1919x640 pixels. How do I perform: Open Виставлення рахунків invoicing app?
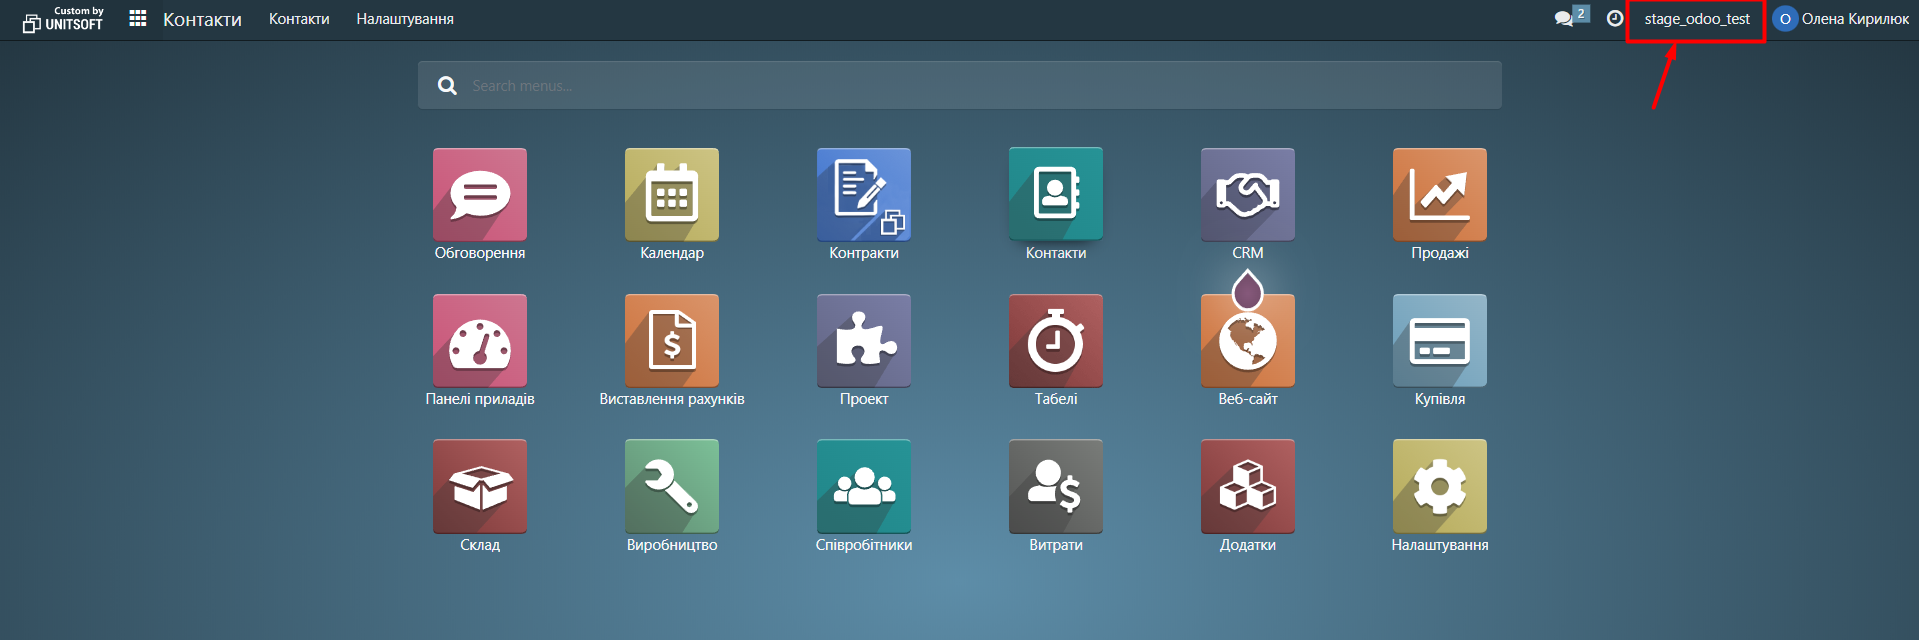[671, 341]
